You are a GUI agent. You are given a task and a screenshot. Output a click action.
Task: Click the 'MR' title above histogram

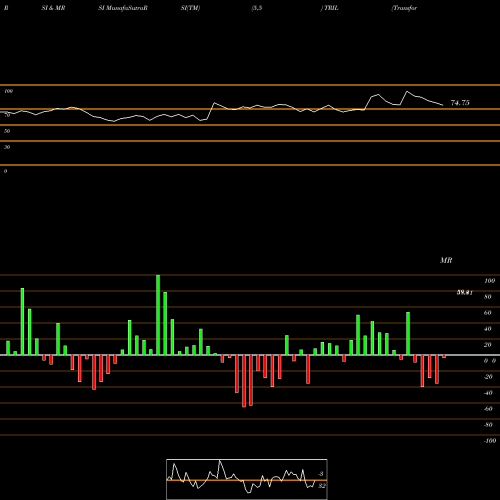coord(446,260)
